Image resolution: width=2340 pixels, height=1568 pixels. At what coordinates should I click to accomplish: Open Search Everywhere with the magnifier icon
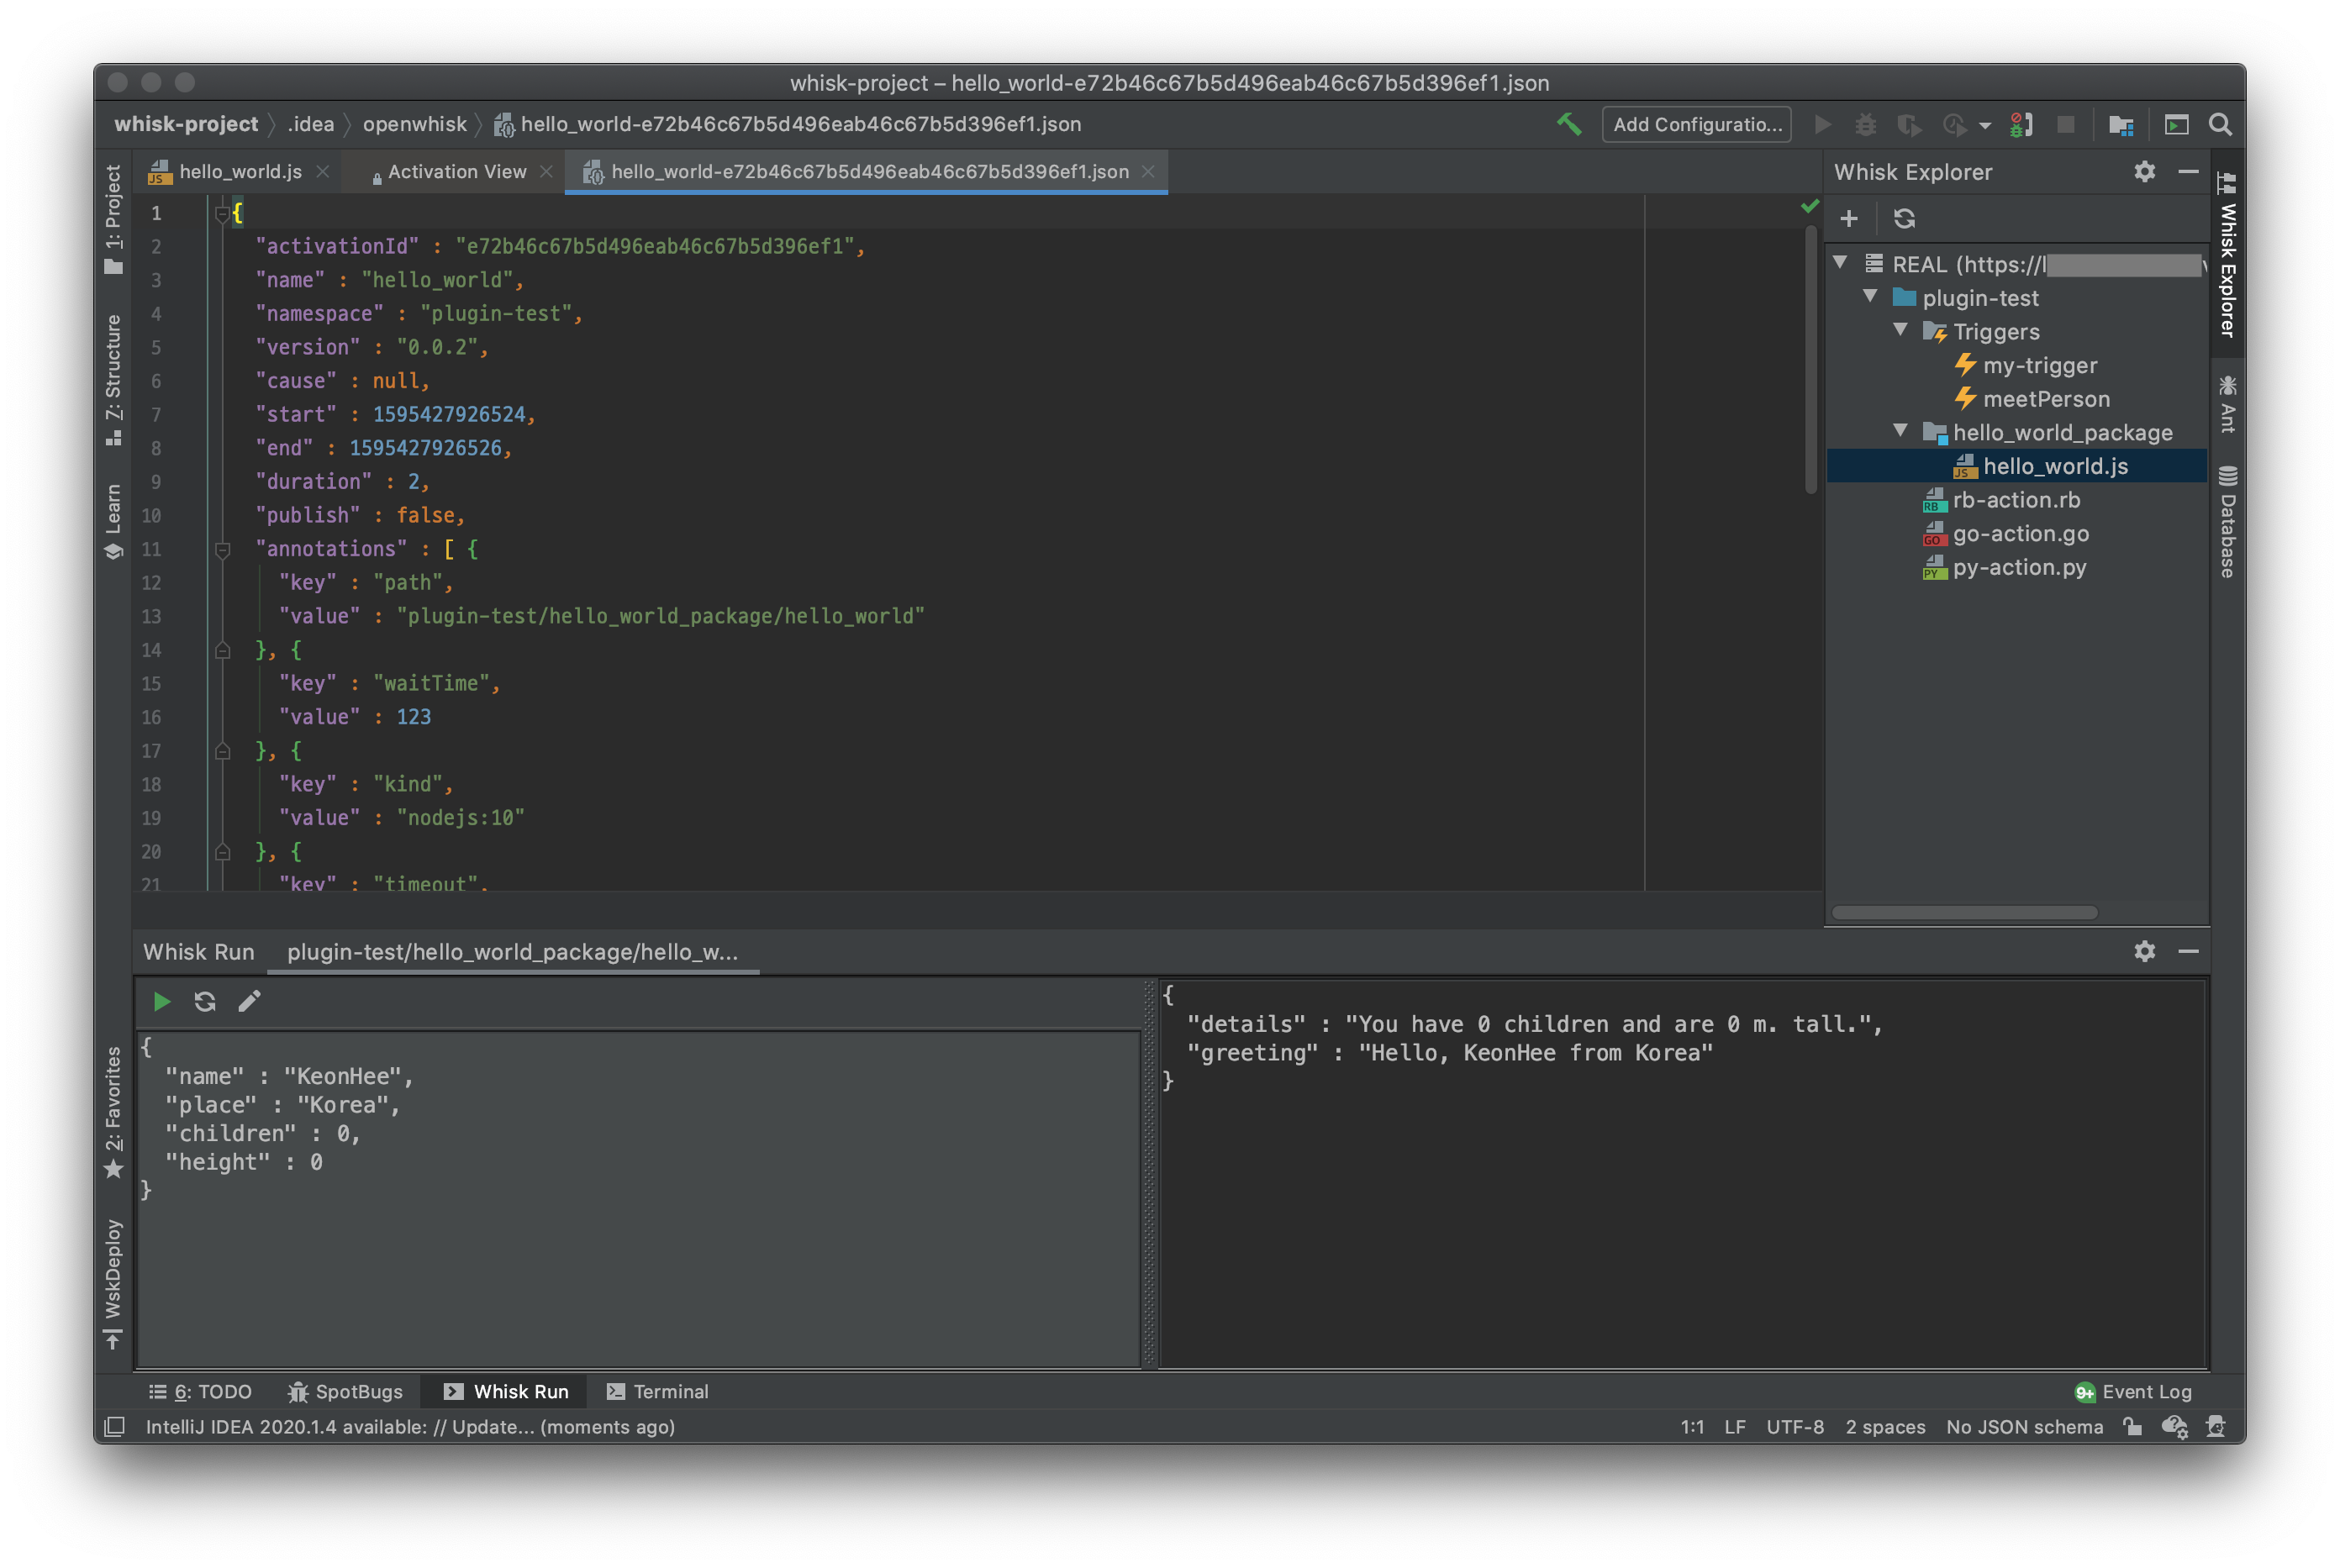(2220, 124)
